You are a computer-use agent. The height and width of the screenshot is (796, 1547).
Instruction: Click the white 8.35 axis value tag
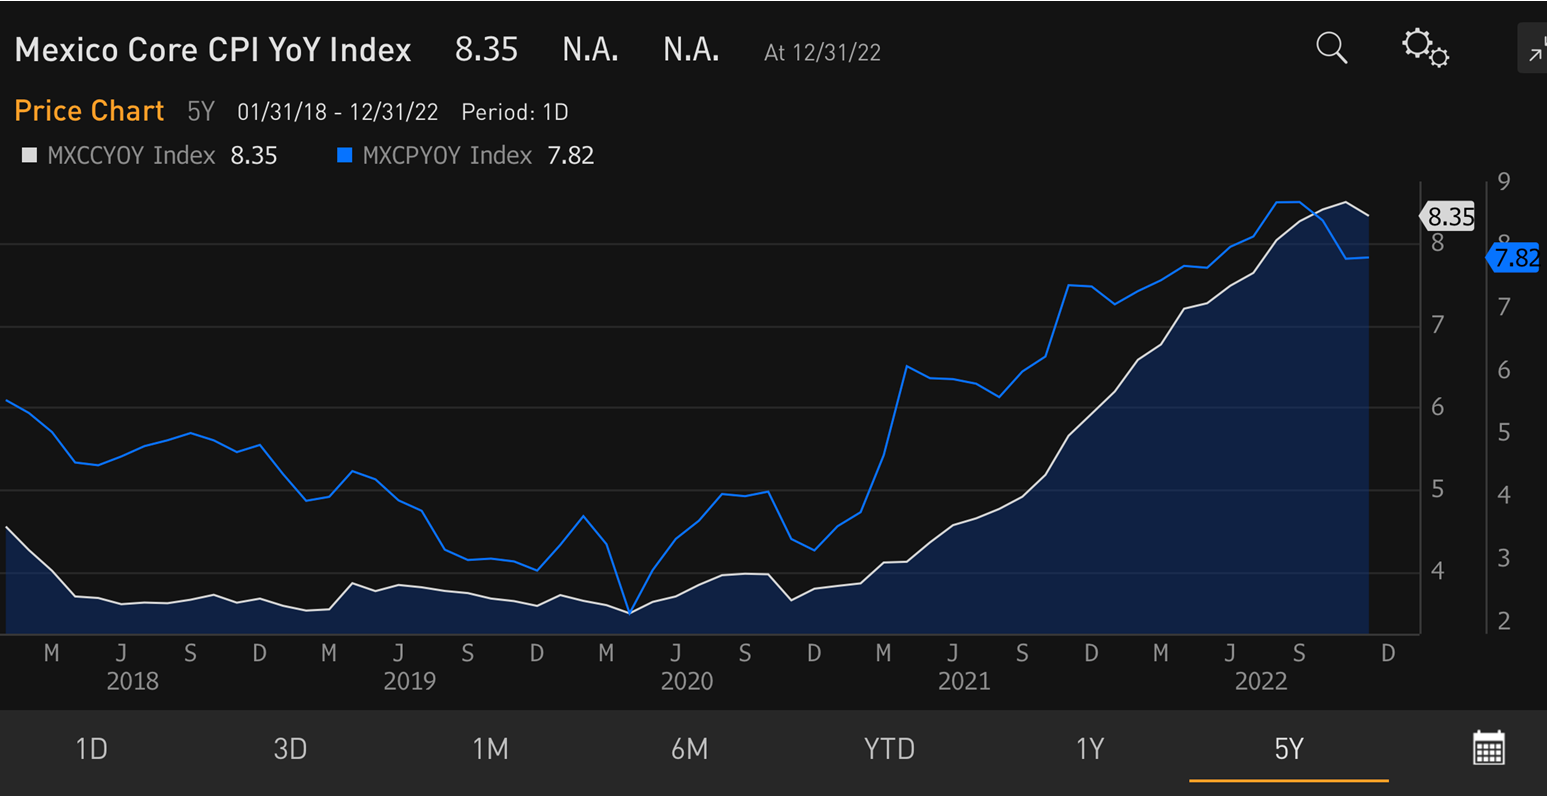[x=1449, y=216]
